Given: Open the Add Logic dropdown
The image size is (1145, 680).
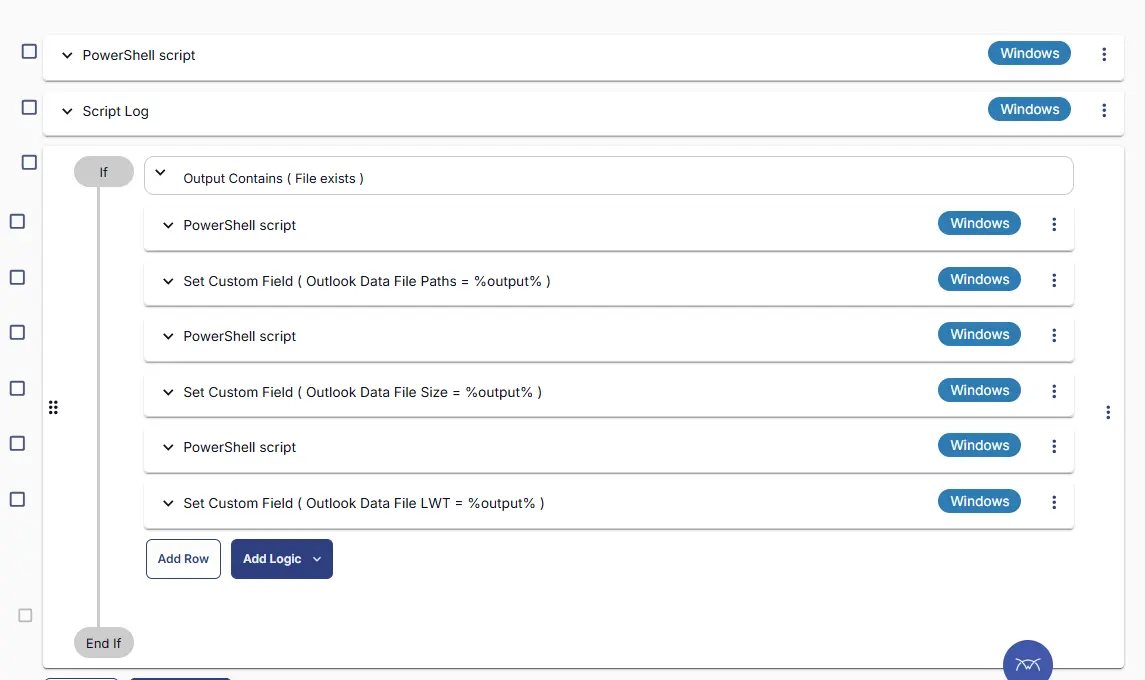Looking at the screenshot, I should 282,559.
